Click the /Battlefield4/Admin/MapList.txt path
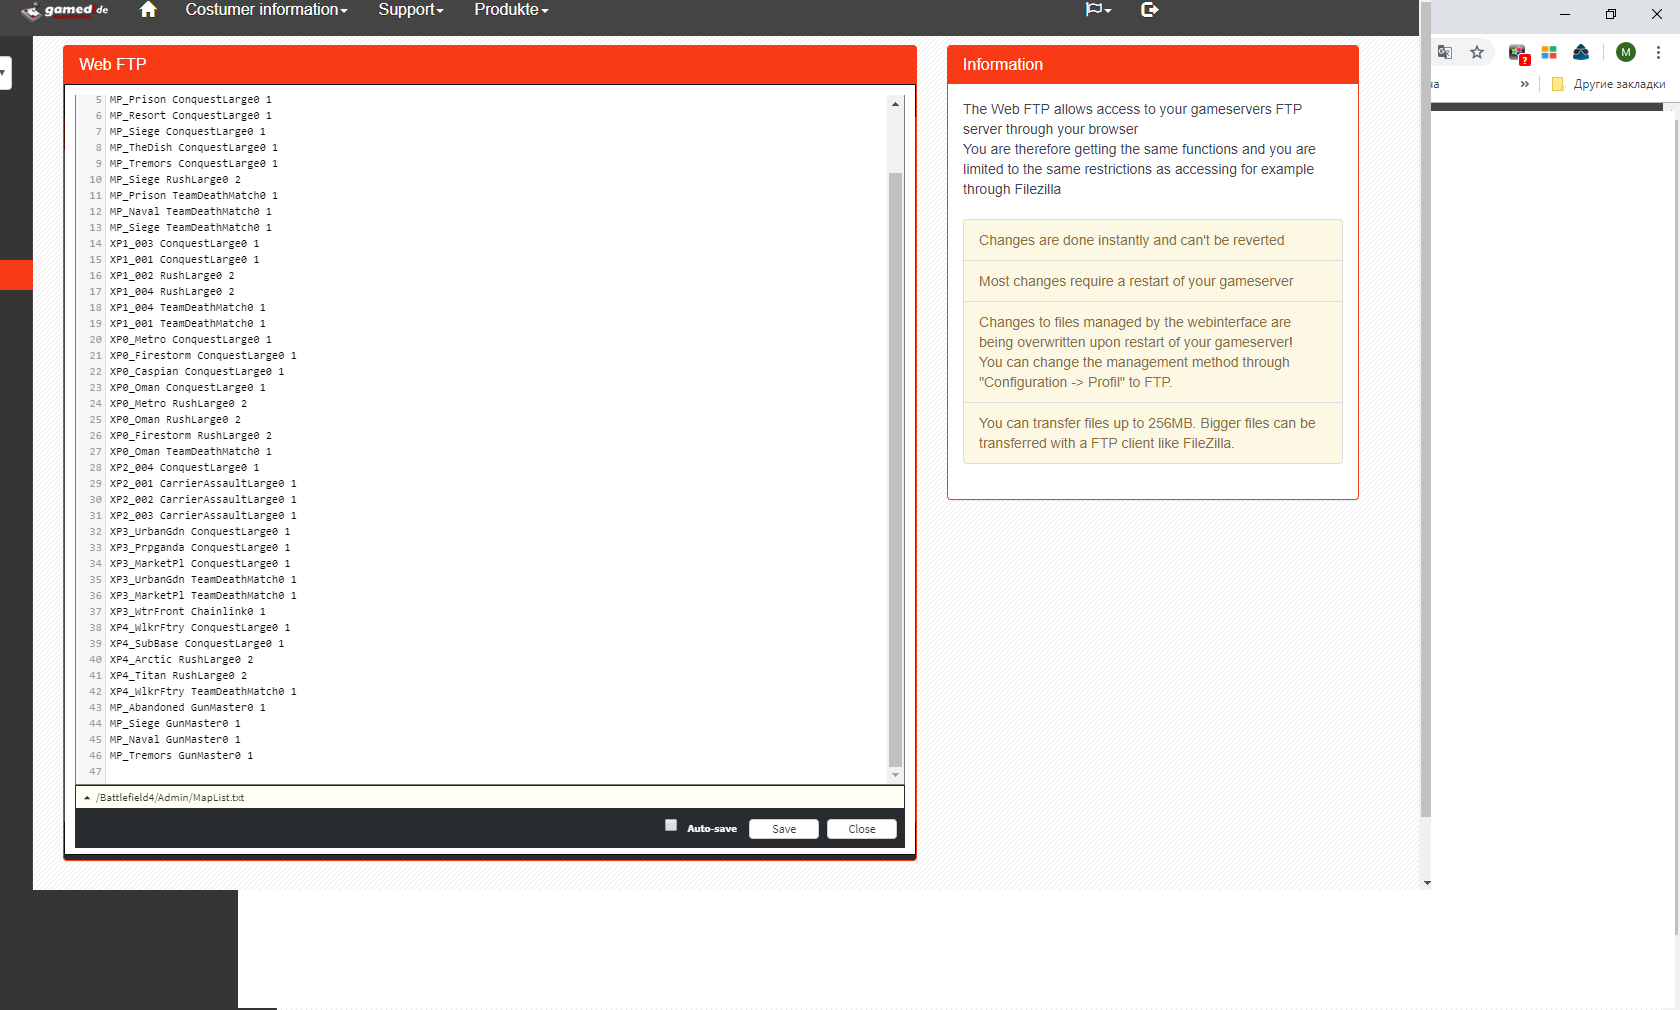Viewport: 1680px width, 1010px height. pos(170,798)
